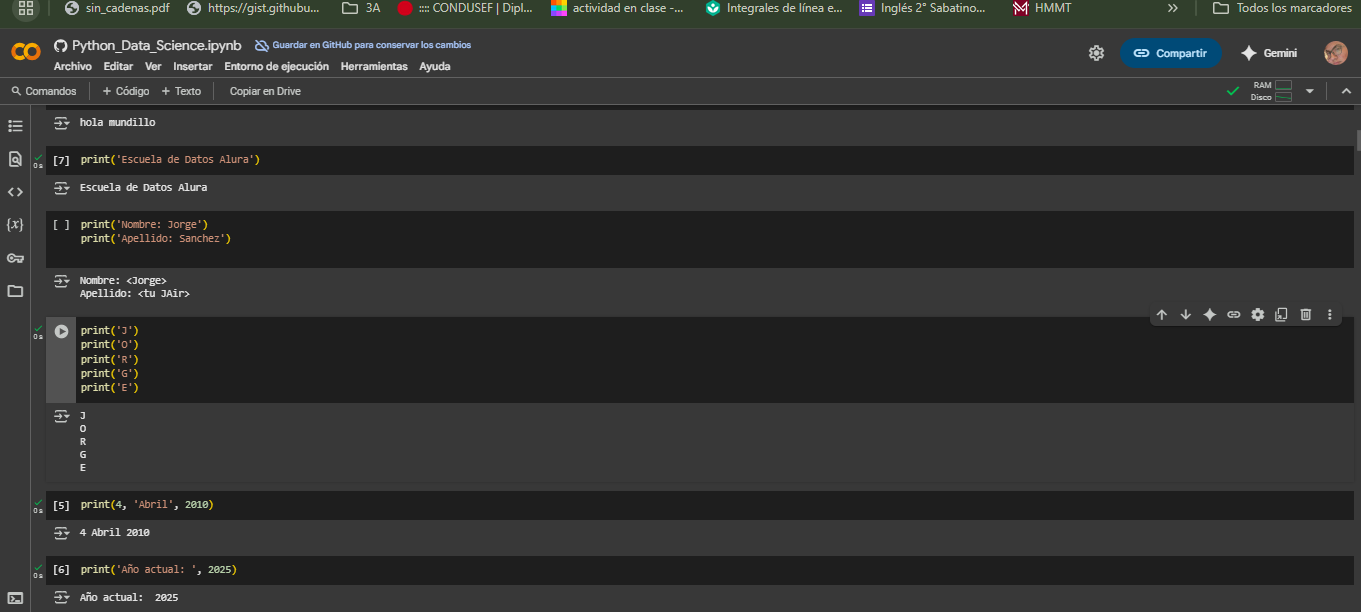The width and height of the screenshot is (1361, 612).
Task: Run cell [7] printing Escuela de Datos Alura
Action: 61,160
